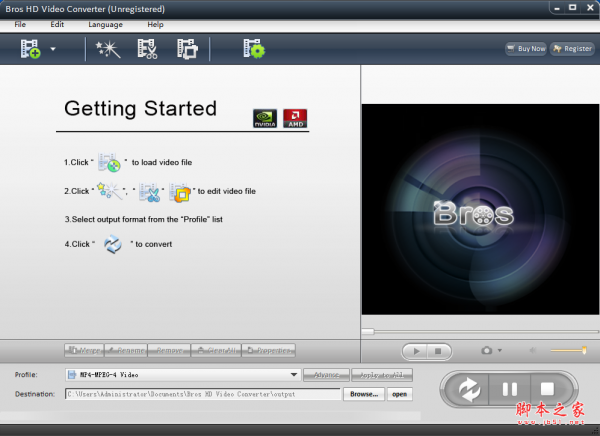Open the Crop video tool
The width and height of the screenshot is (600, 436).
coord(188,49)
